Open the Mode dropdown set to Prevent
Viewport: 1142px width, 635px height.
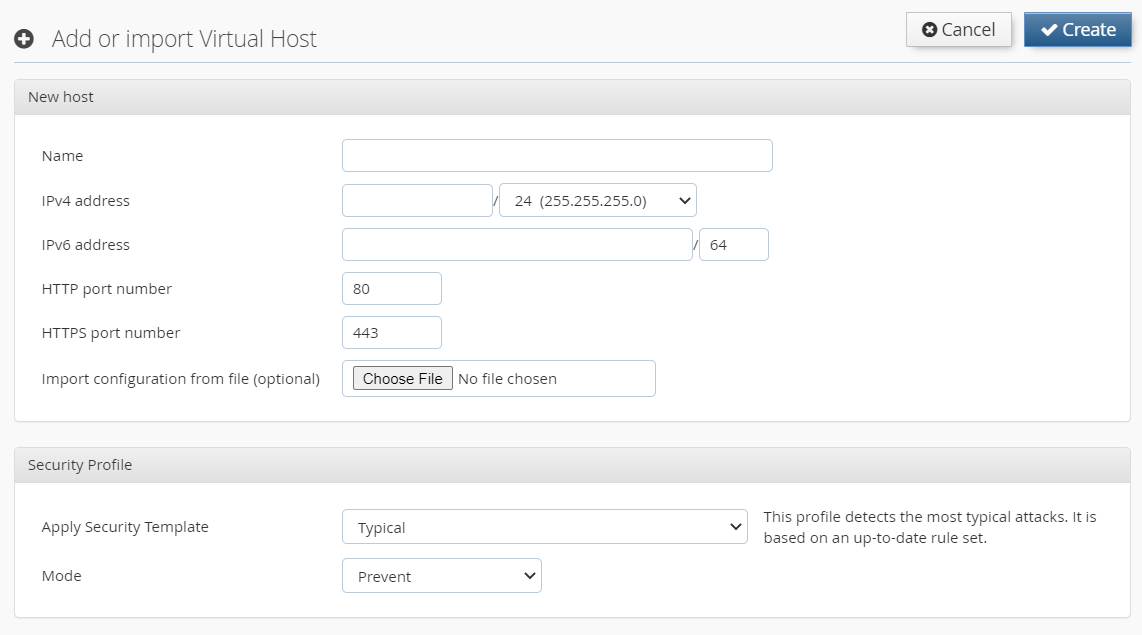[x=442, y=576]
